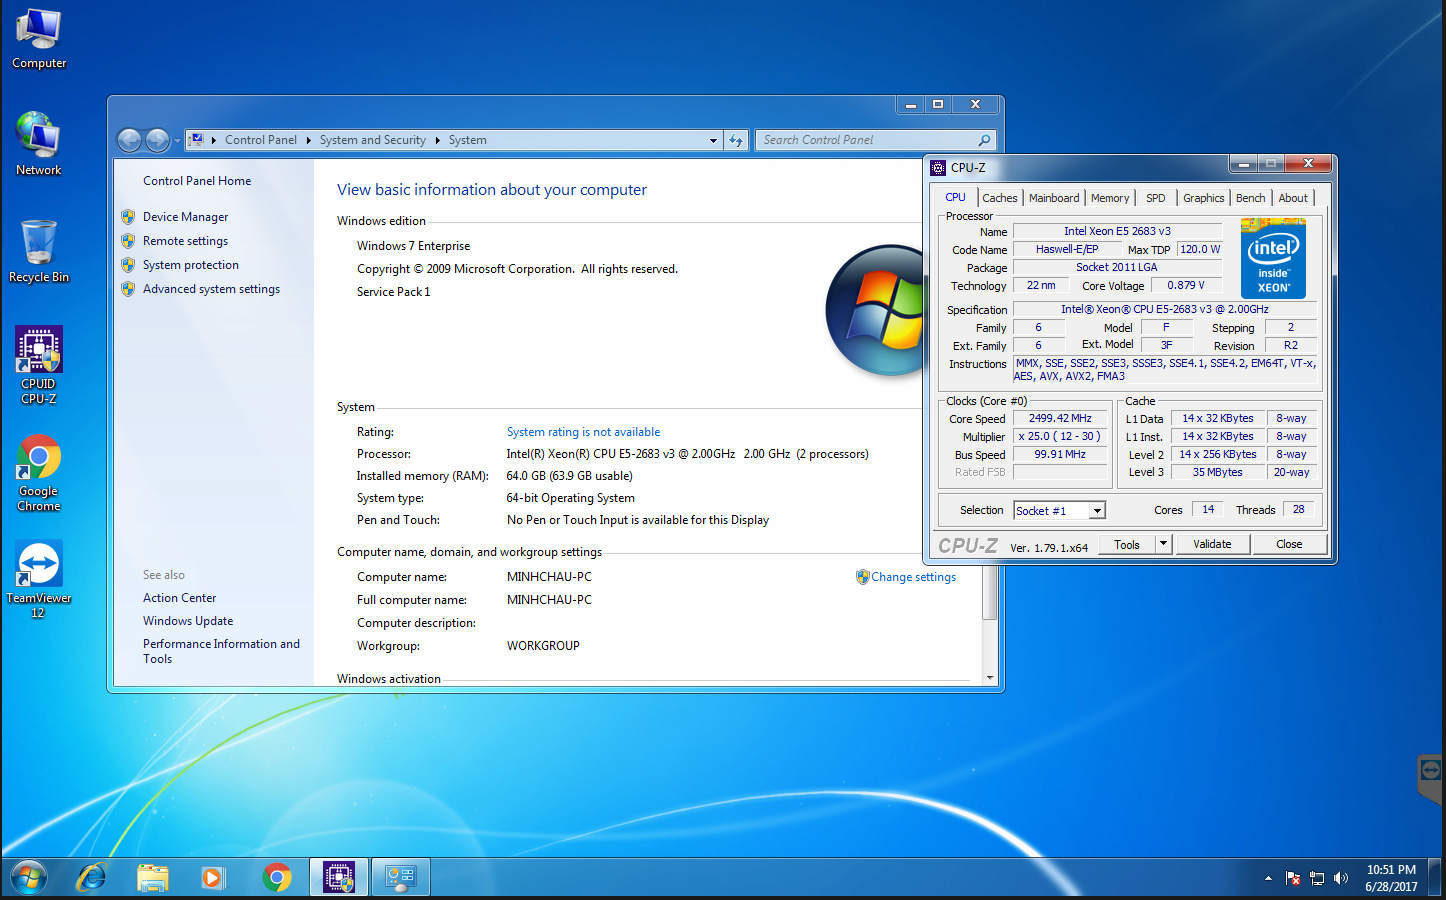1446x900 pixels.
Task: Switch to the CPU-Z taskbar button
Action: [x=339, y=878]
